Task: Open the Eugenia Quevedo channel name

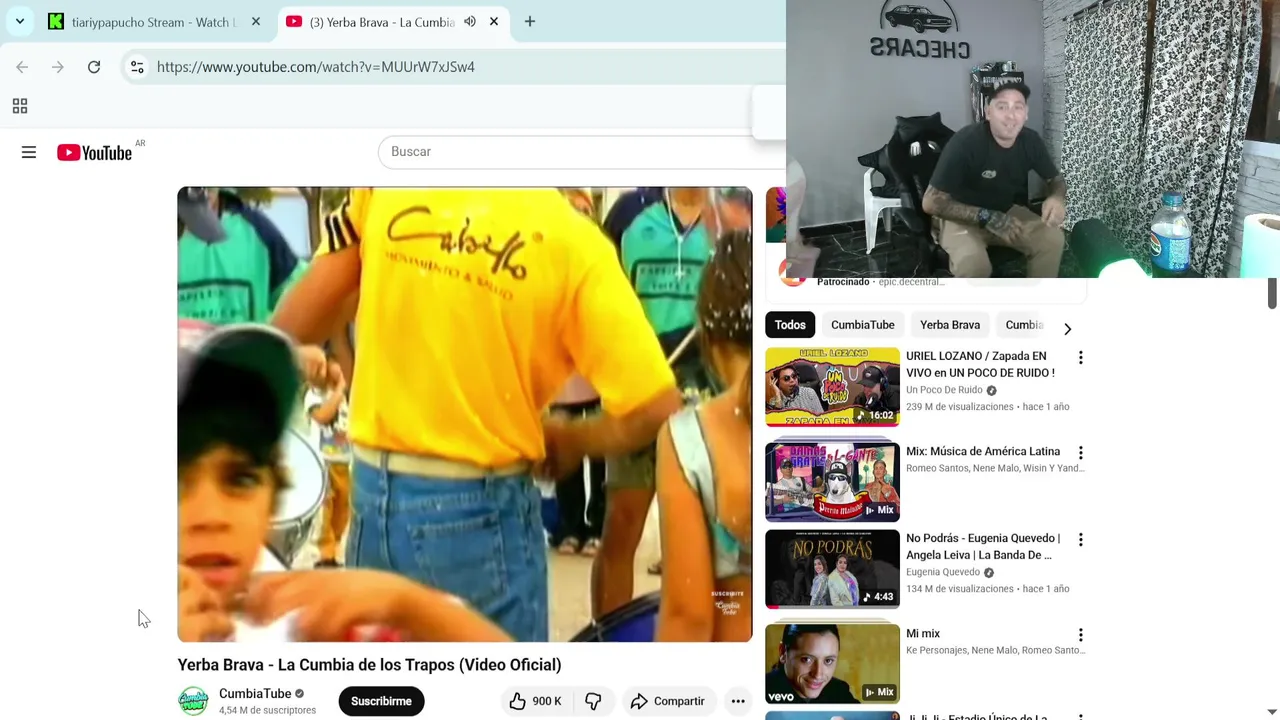Action: coord(943,572)
